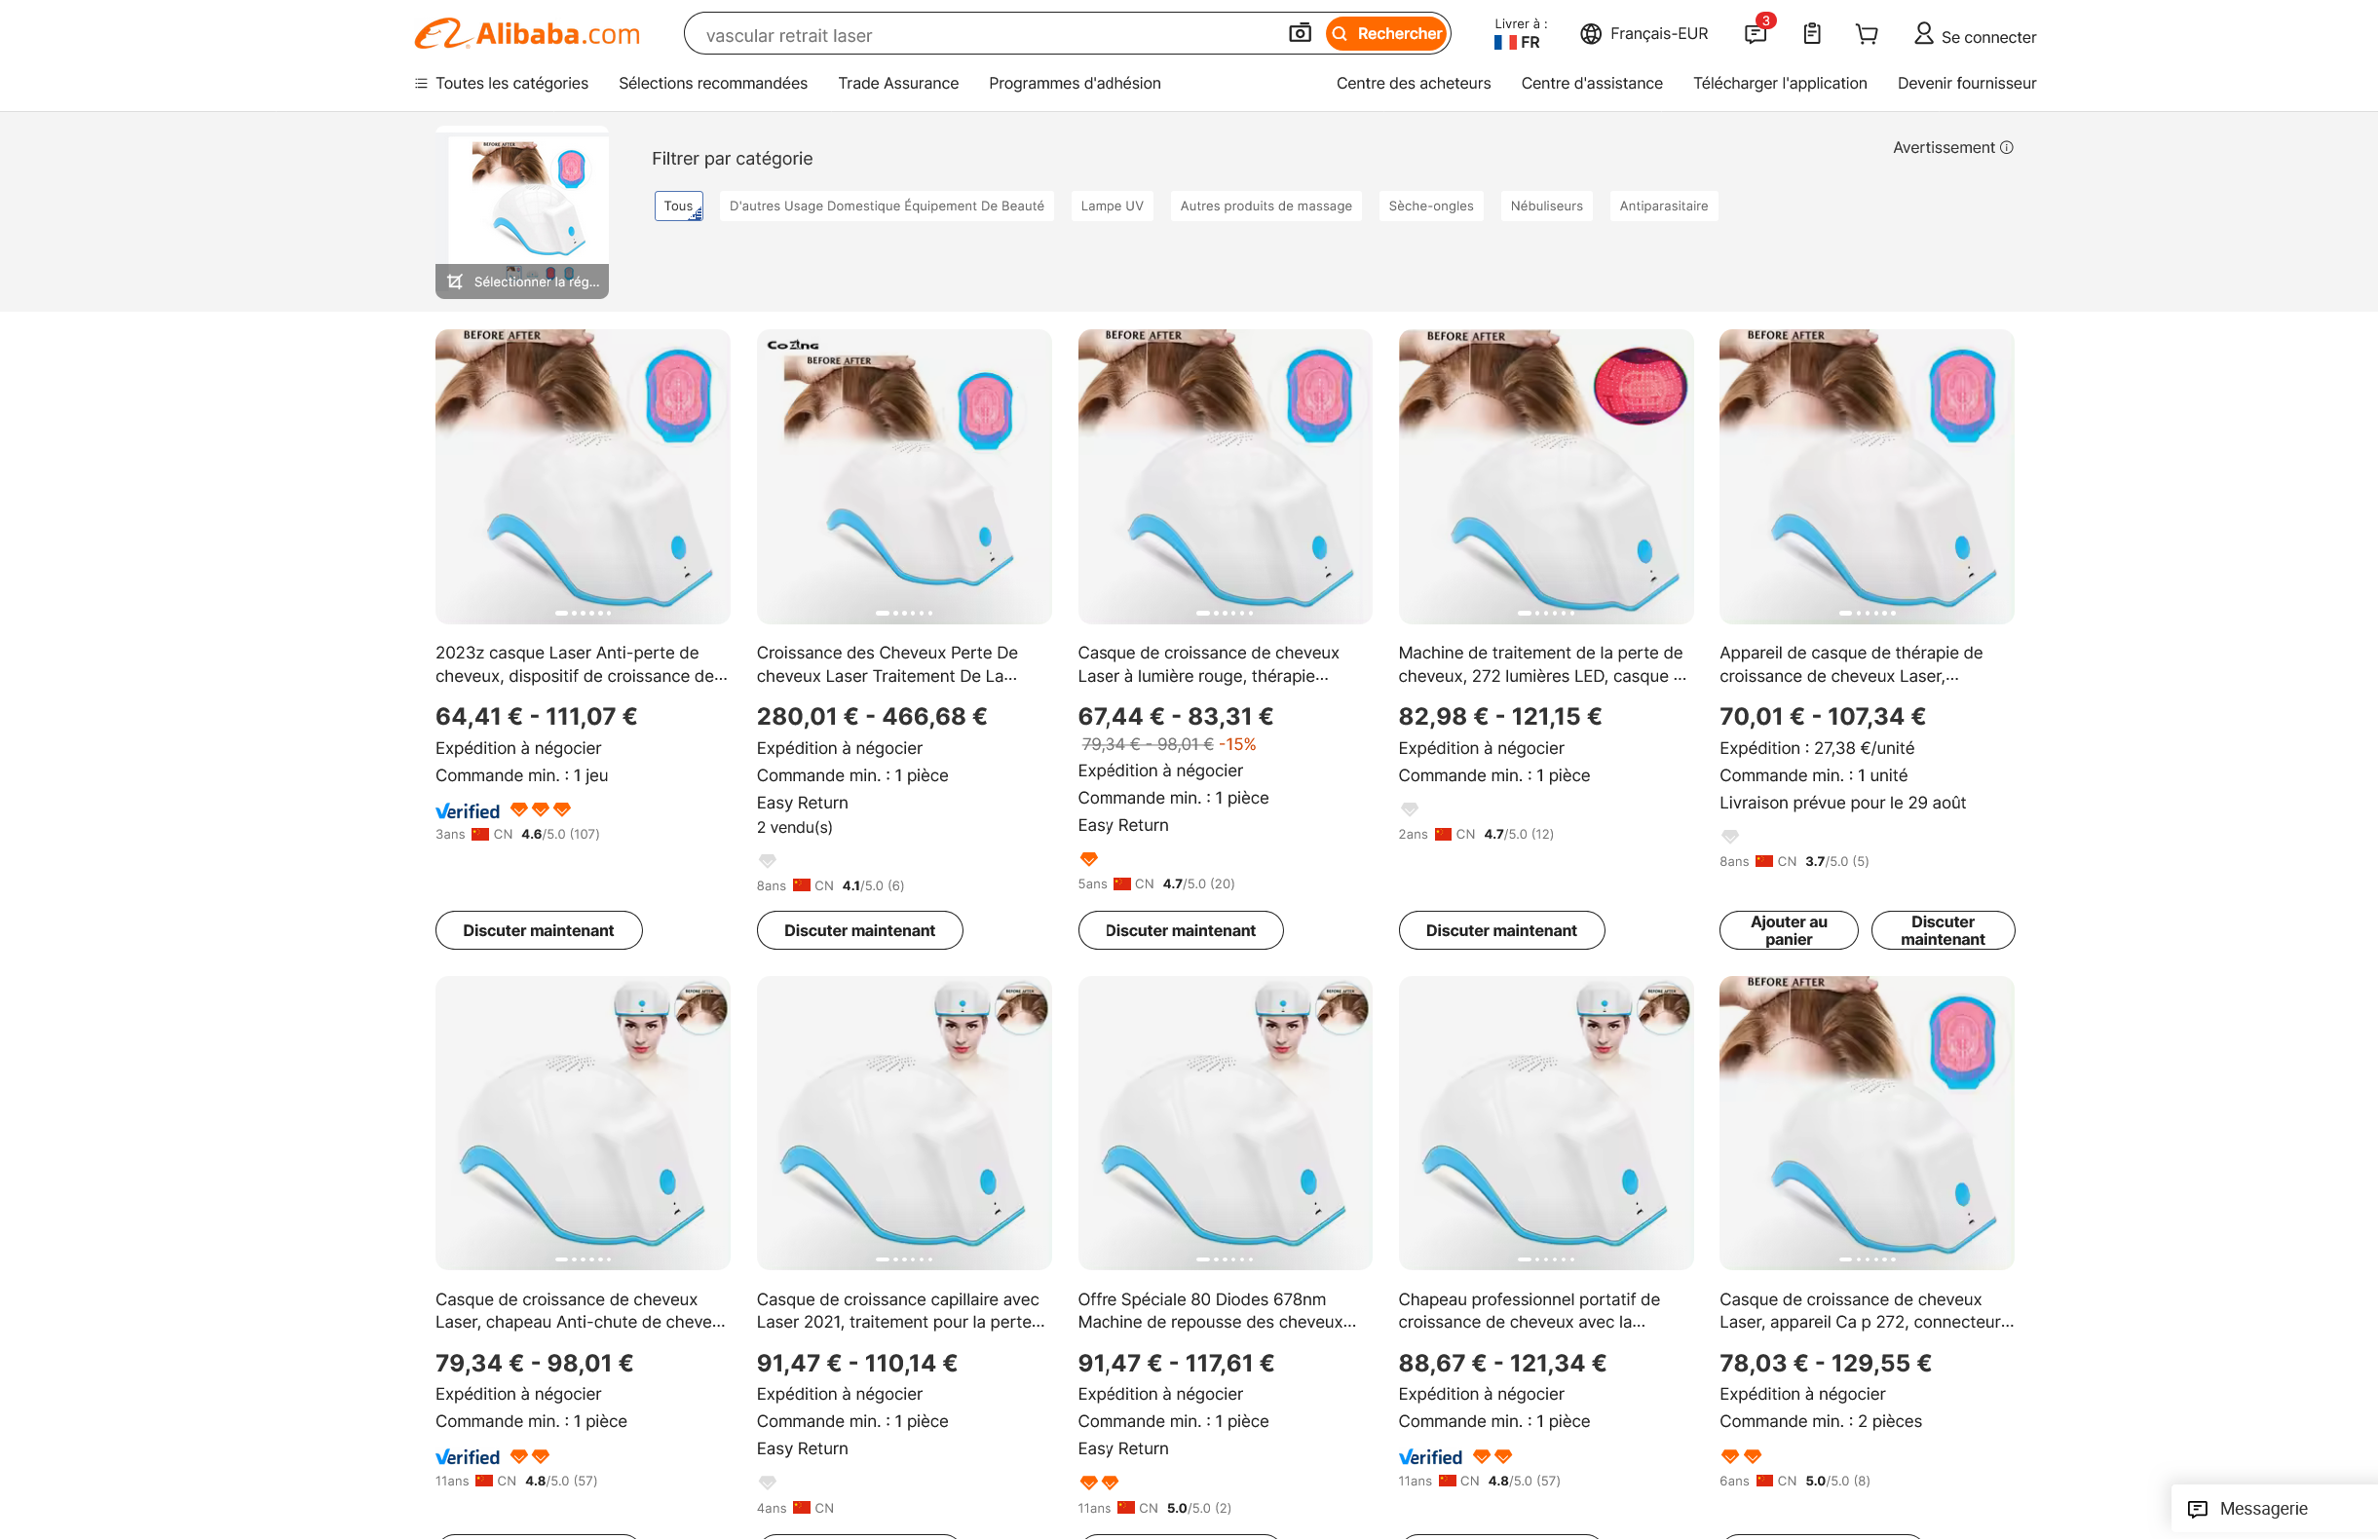Open the messages icon showing 3 notifications
The image size is (2380, 1540).
point(1755,36)
